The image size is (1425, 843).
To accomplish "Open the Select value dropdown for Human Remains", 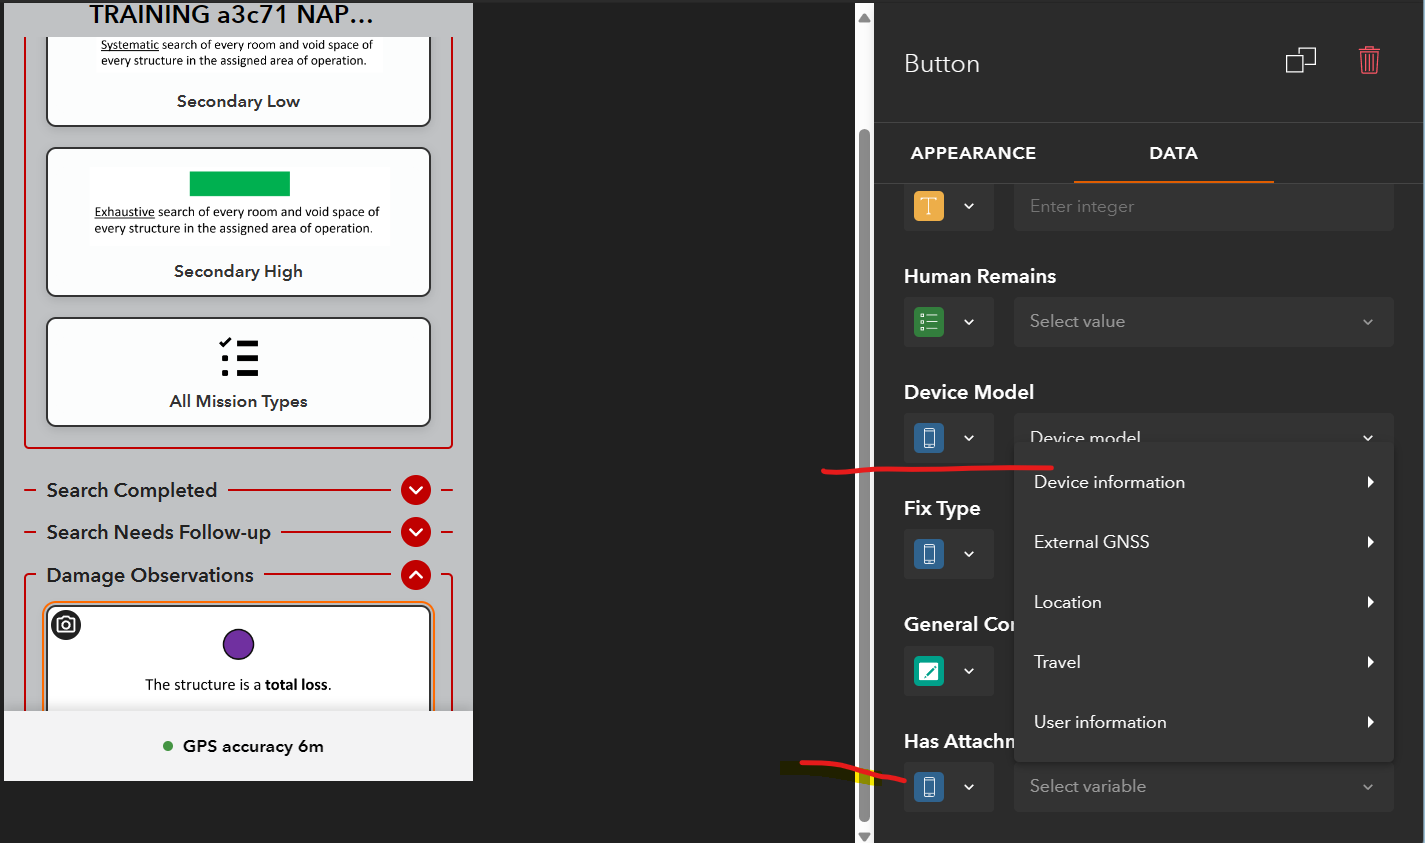I will coord(1204,321).
